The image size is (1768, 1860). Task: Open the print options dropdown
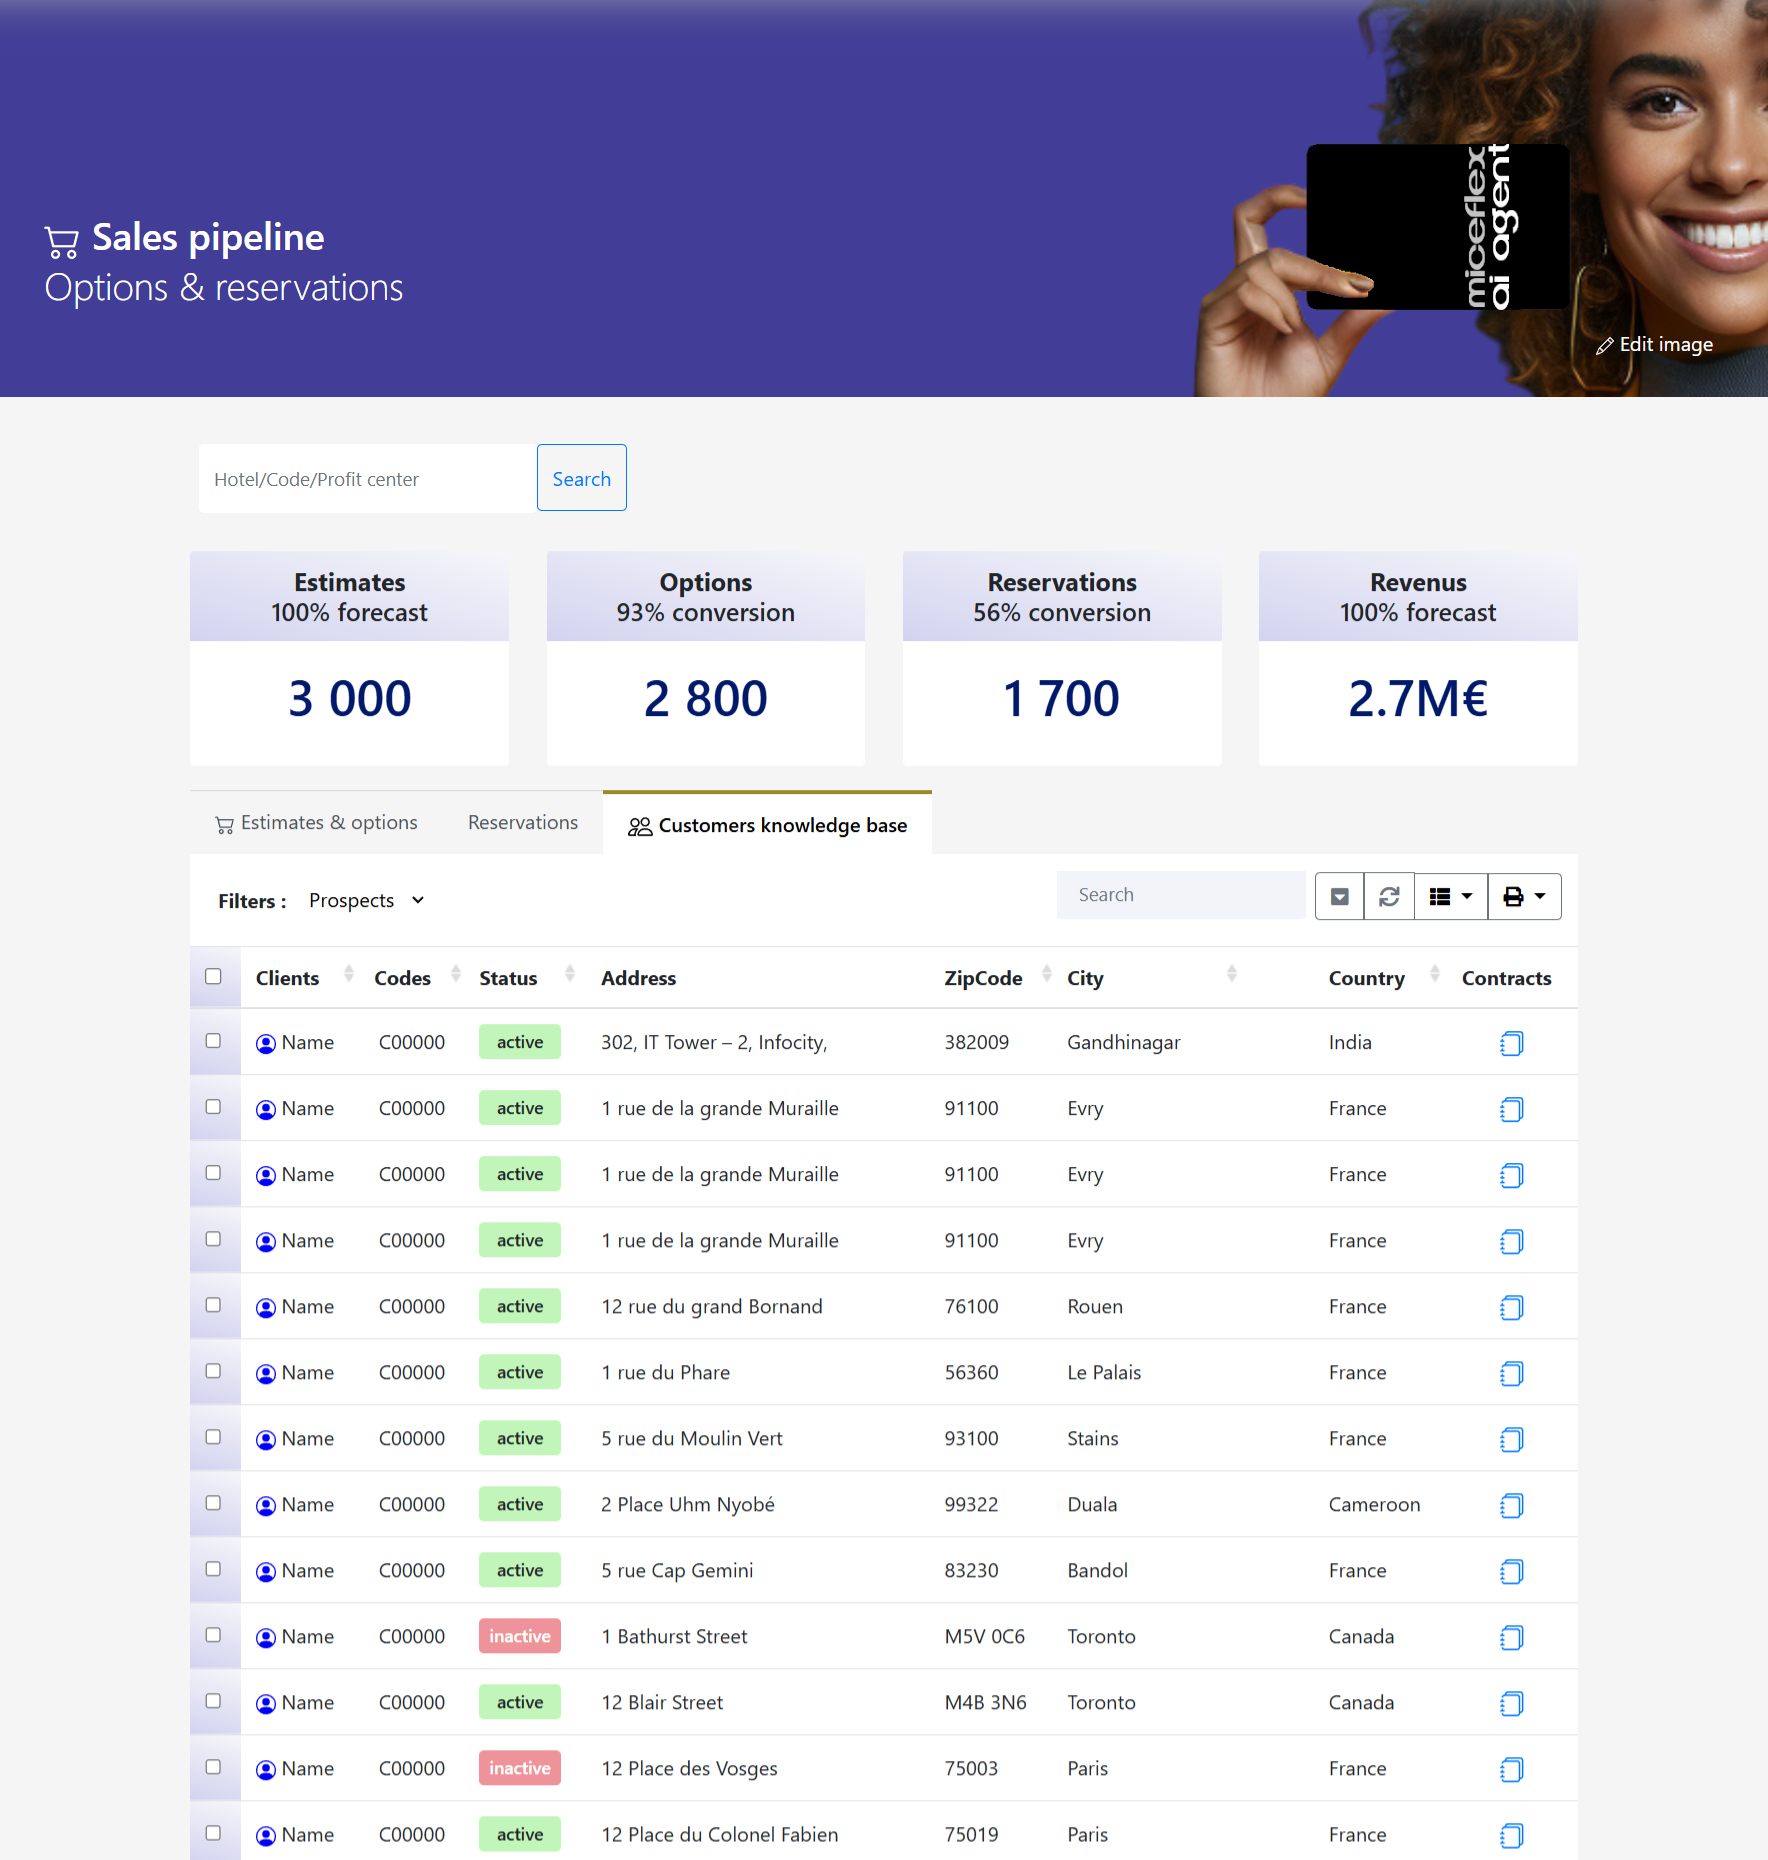point(1524,896)
